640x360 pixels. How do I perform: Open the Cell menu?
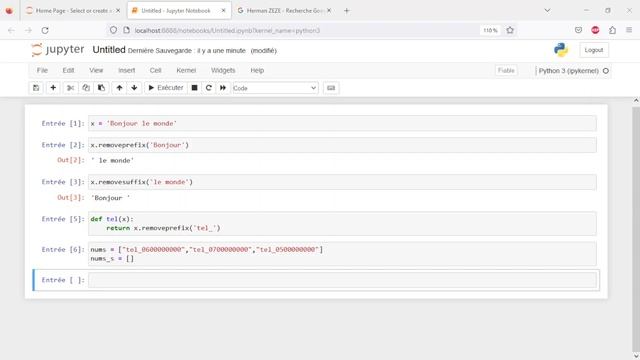click(156, 70)
